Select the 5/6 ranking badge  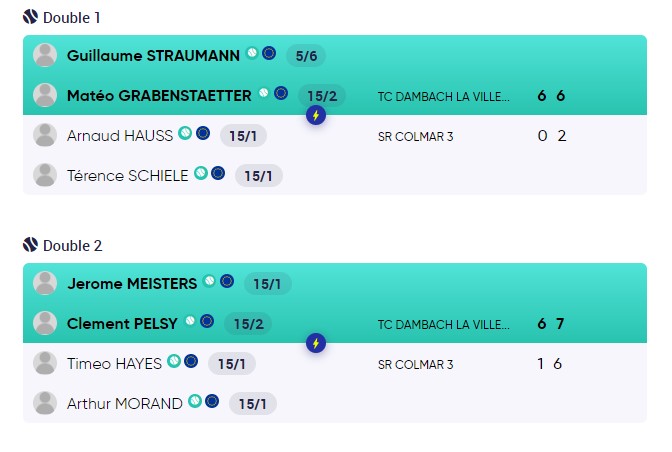pos(306,56)
